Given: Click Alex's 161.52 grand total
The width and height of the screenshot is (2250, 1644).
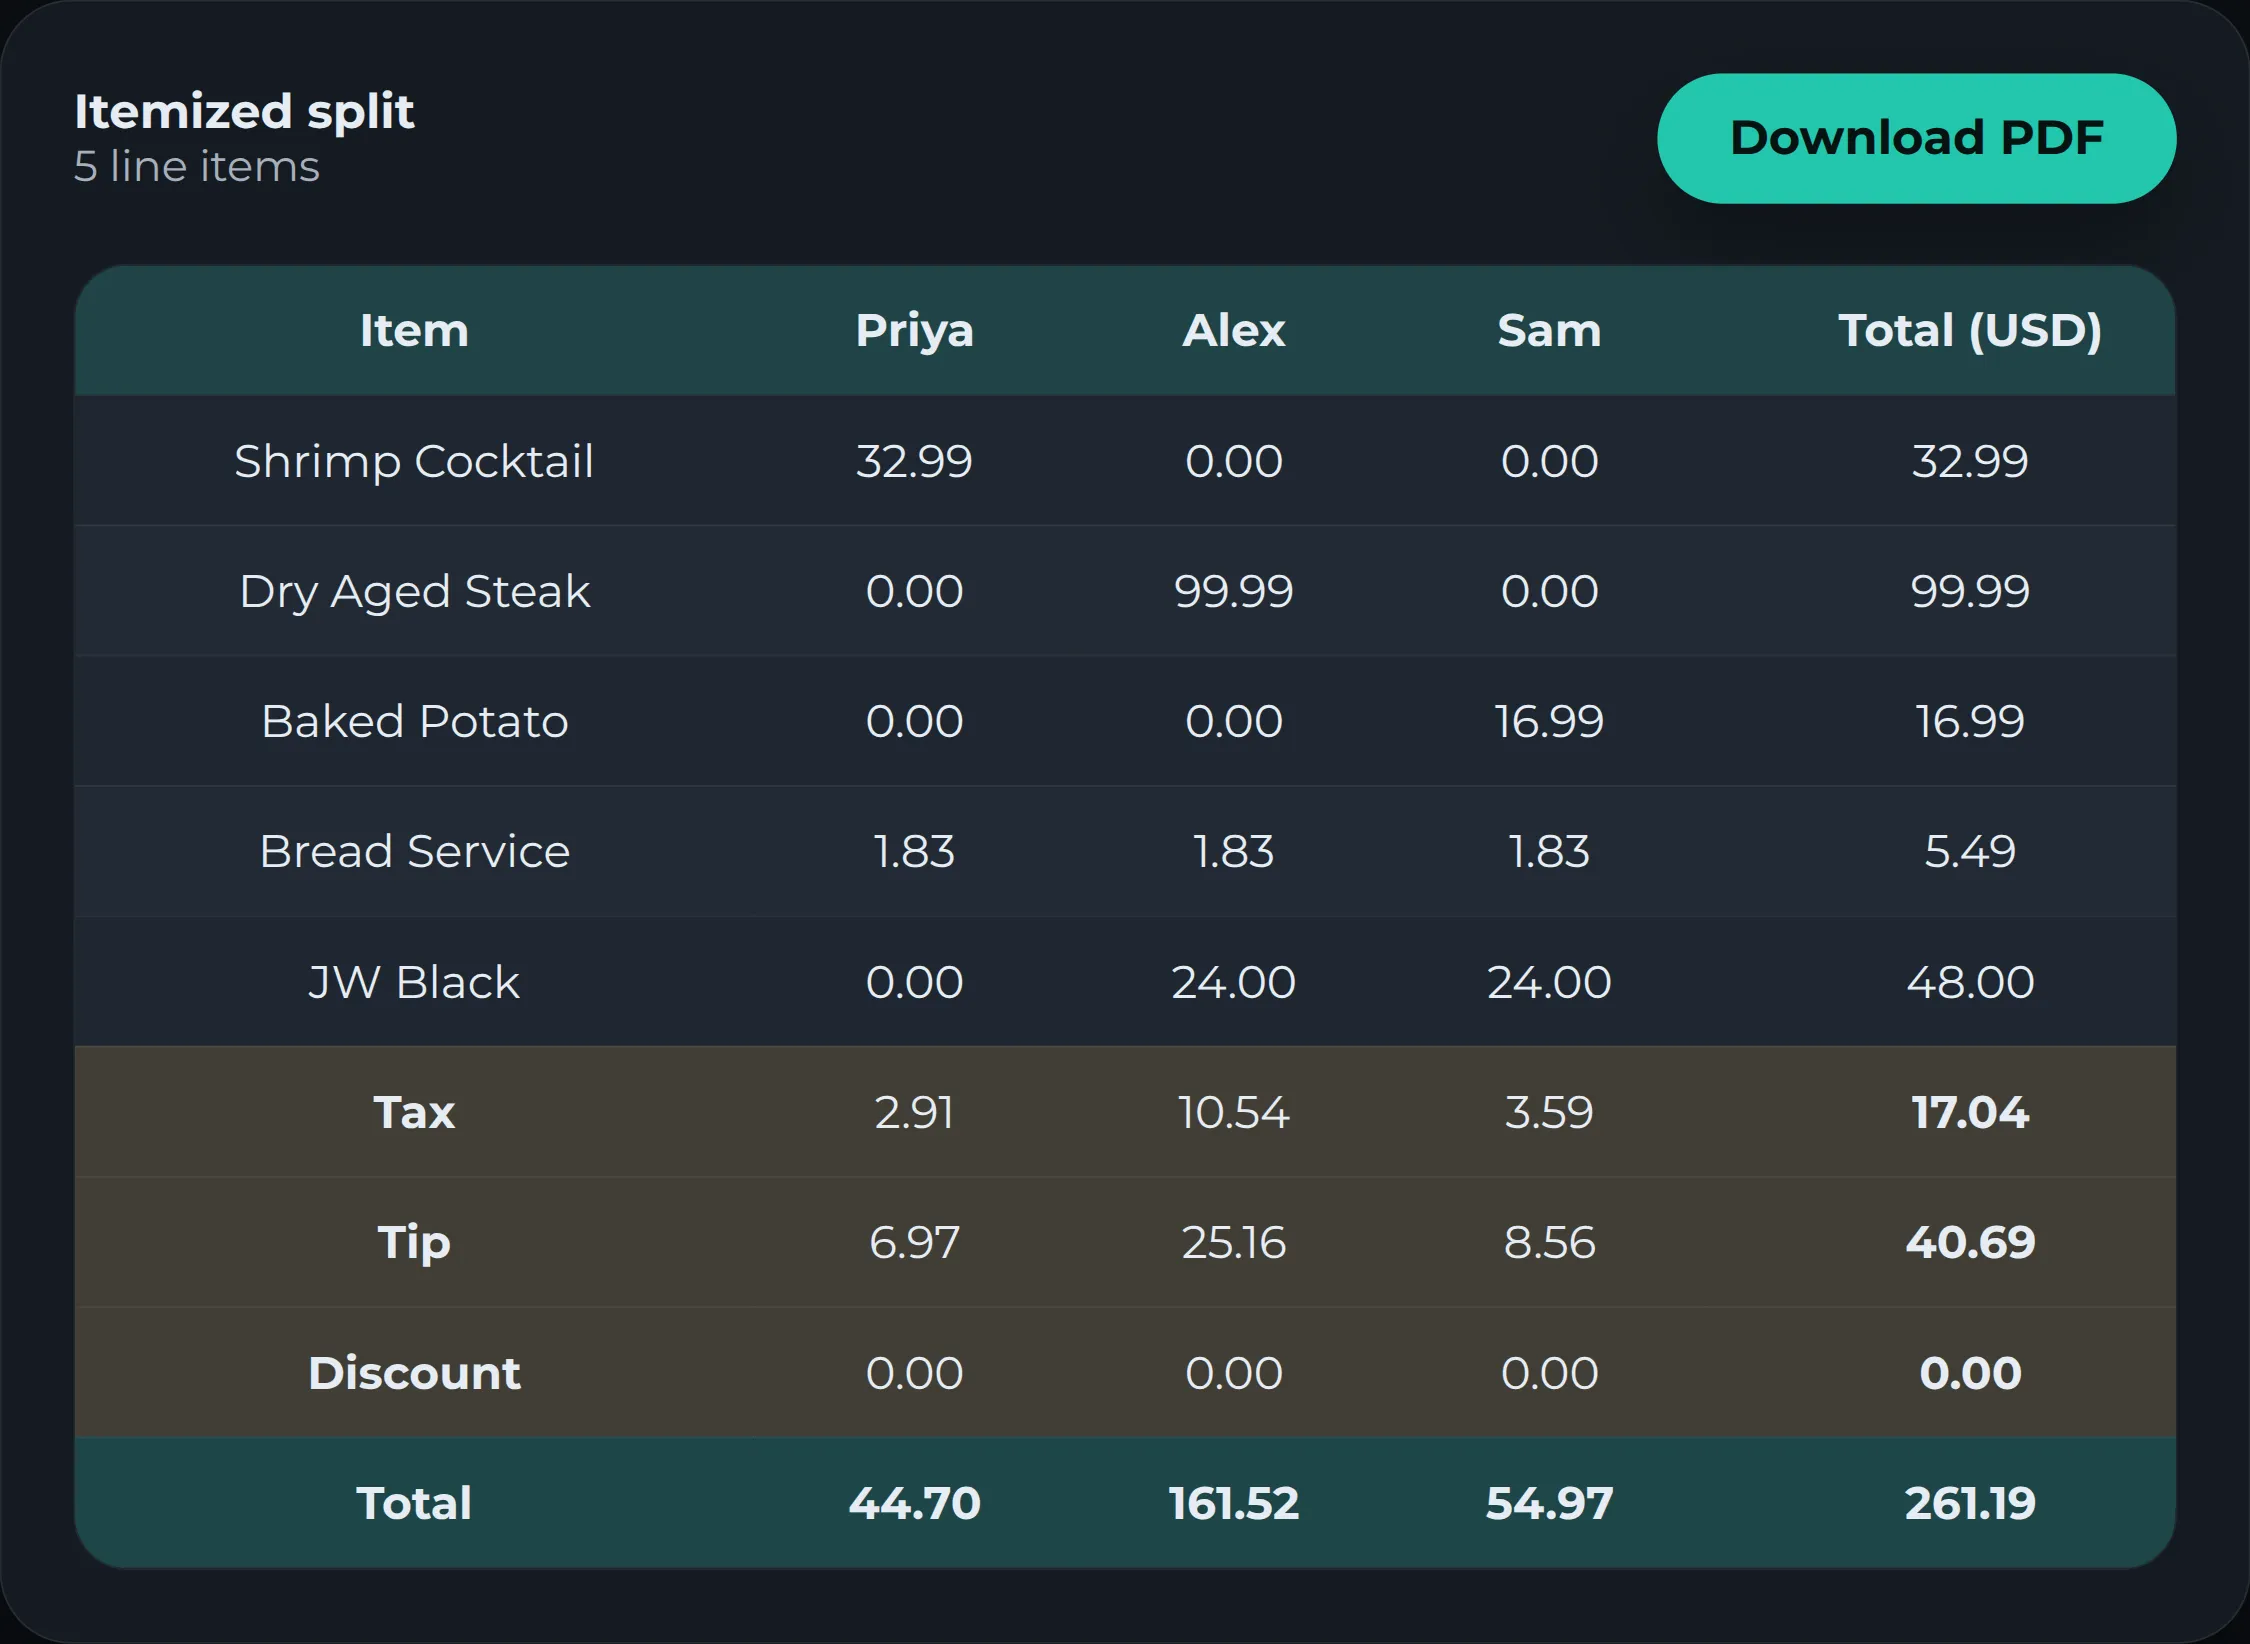Looking at the screenshot, I should 1233,1503.
